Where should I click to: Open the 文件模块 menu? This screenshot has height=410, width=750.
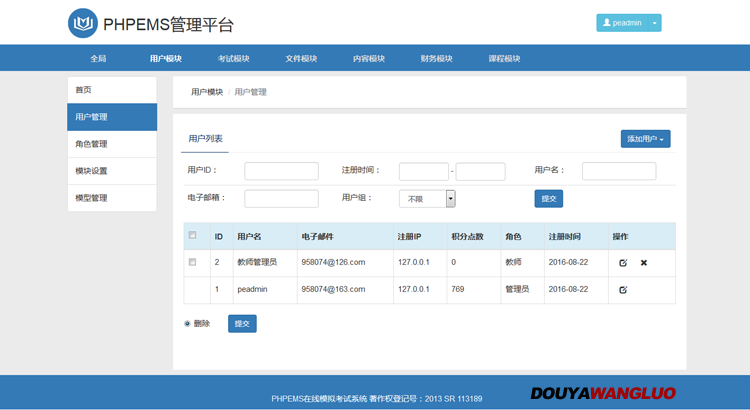point(301,58)
